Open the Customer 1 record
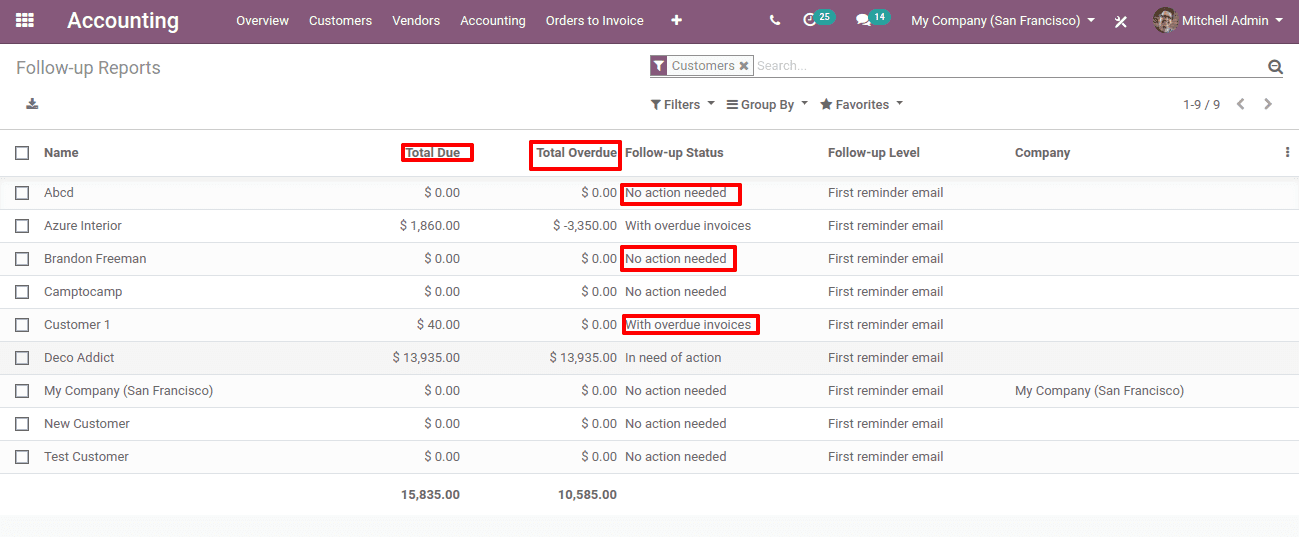 [x=77, y=325]
